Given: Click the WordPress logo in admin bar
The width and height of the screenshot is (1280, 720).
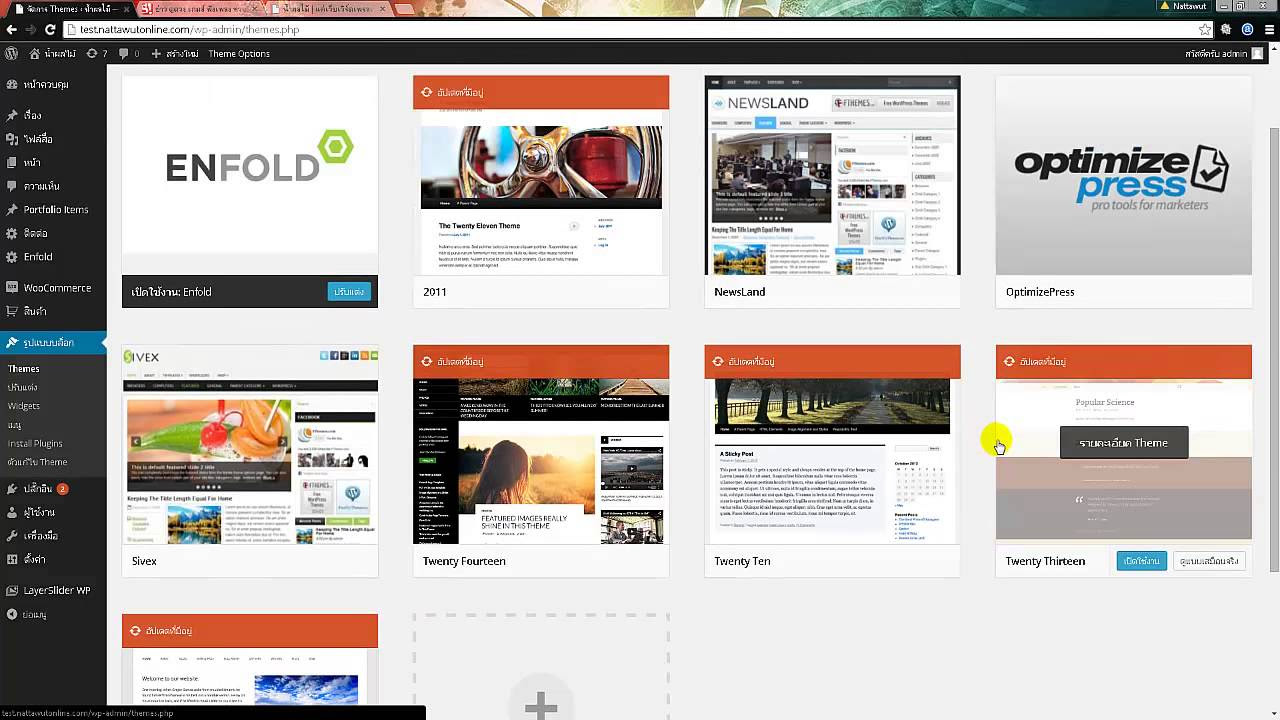Looking at the screenshot, I should click(x=12, y=53).
